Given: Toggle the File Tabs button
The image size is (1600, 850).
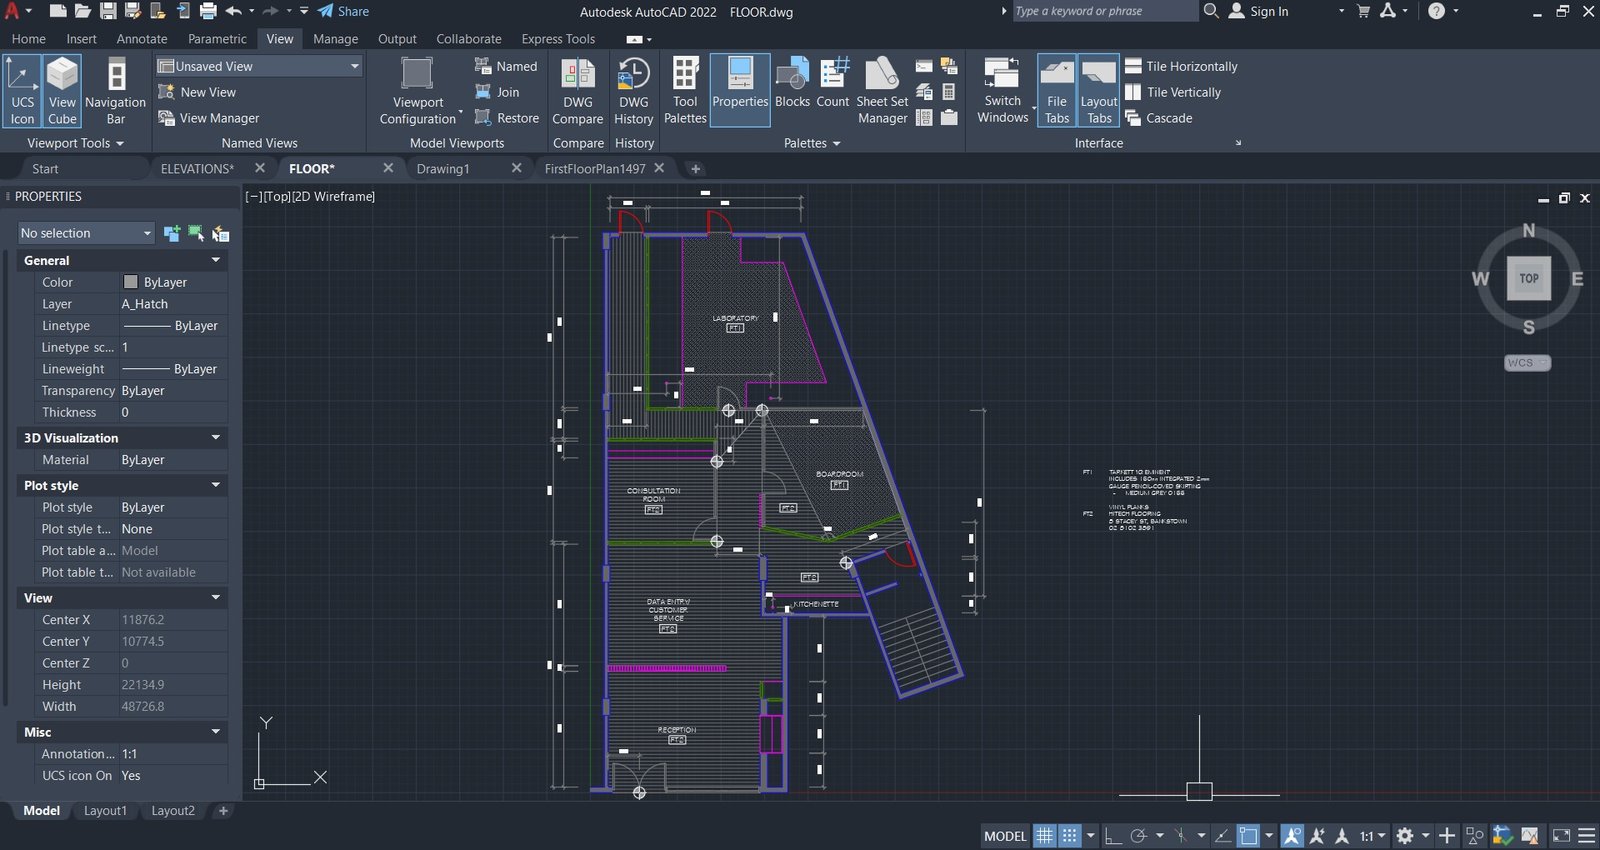Looking at the screenshot, I should click(x=1057, y=91).
